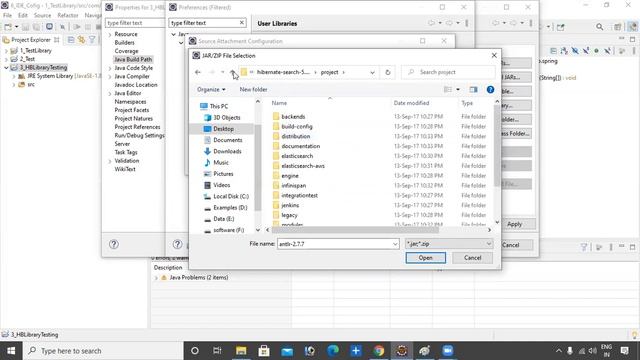The image size is (640, 360).
Task: Open view options dropdown arrow
Action: tap(458, 89)
